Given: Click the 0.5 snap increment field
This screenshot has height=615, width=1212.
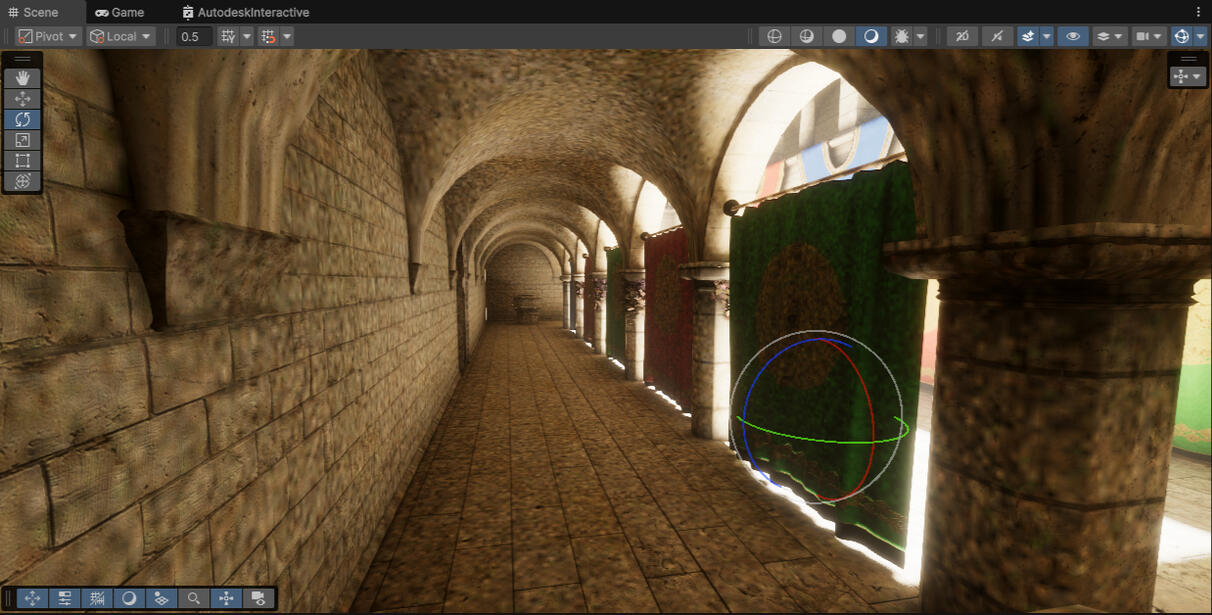Looking at the screenshot, I should click(194, 36).
